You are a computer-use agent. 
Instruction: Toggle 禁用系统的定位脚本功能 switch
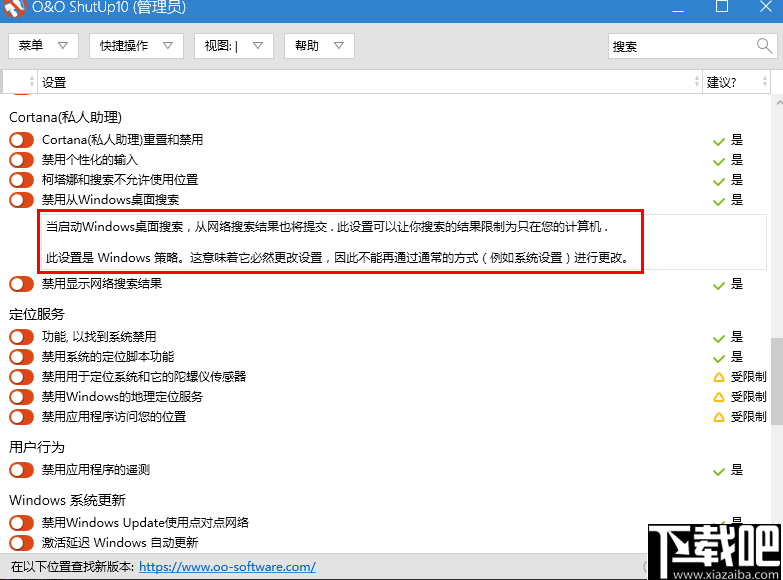click(21, 357)
